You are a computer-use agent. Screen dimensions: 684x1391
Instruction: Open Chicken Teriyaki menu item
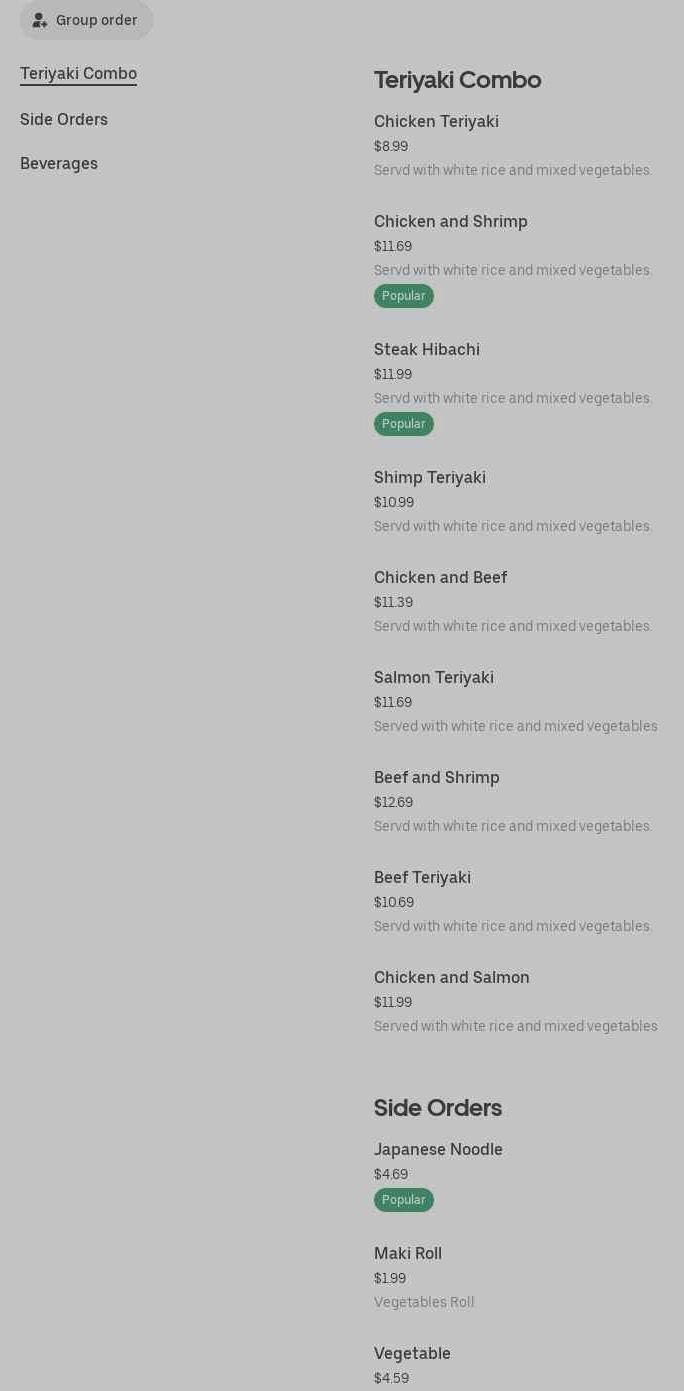coord(436,122)
